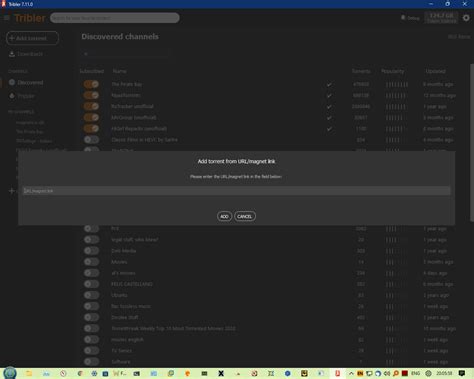Open The Pirate Bay under My channels sidebar
474x379 pixels.
30,132
